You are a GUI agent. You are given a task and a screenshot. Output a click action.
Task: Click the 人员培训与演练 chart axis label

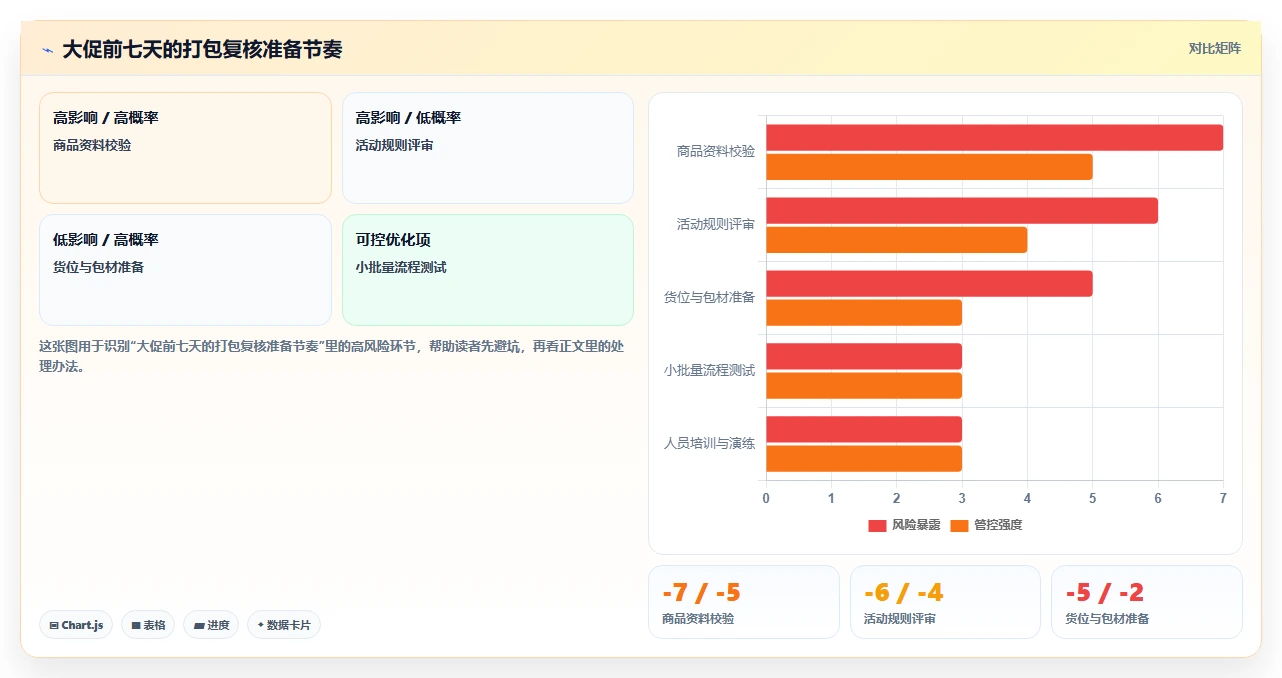710,443
